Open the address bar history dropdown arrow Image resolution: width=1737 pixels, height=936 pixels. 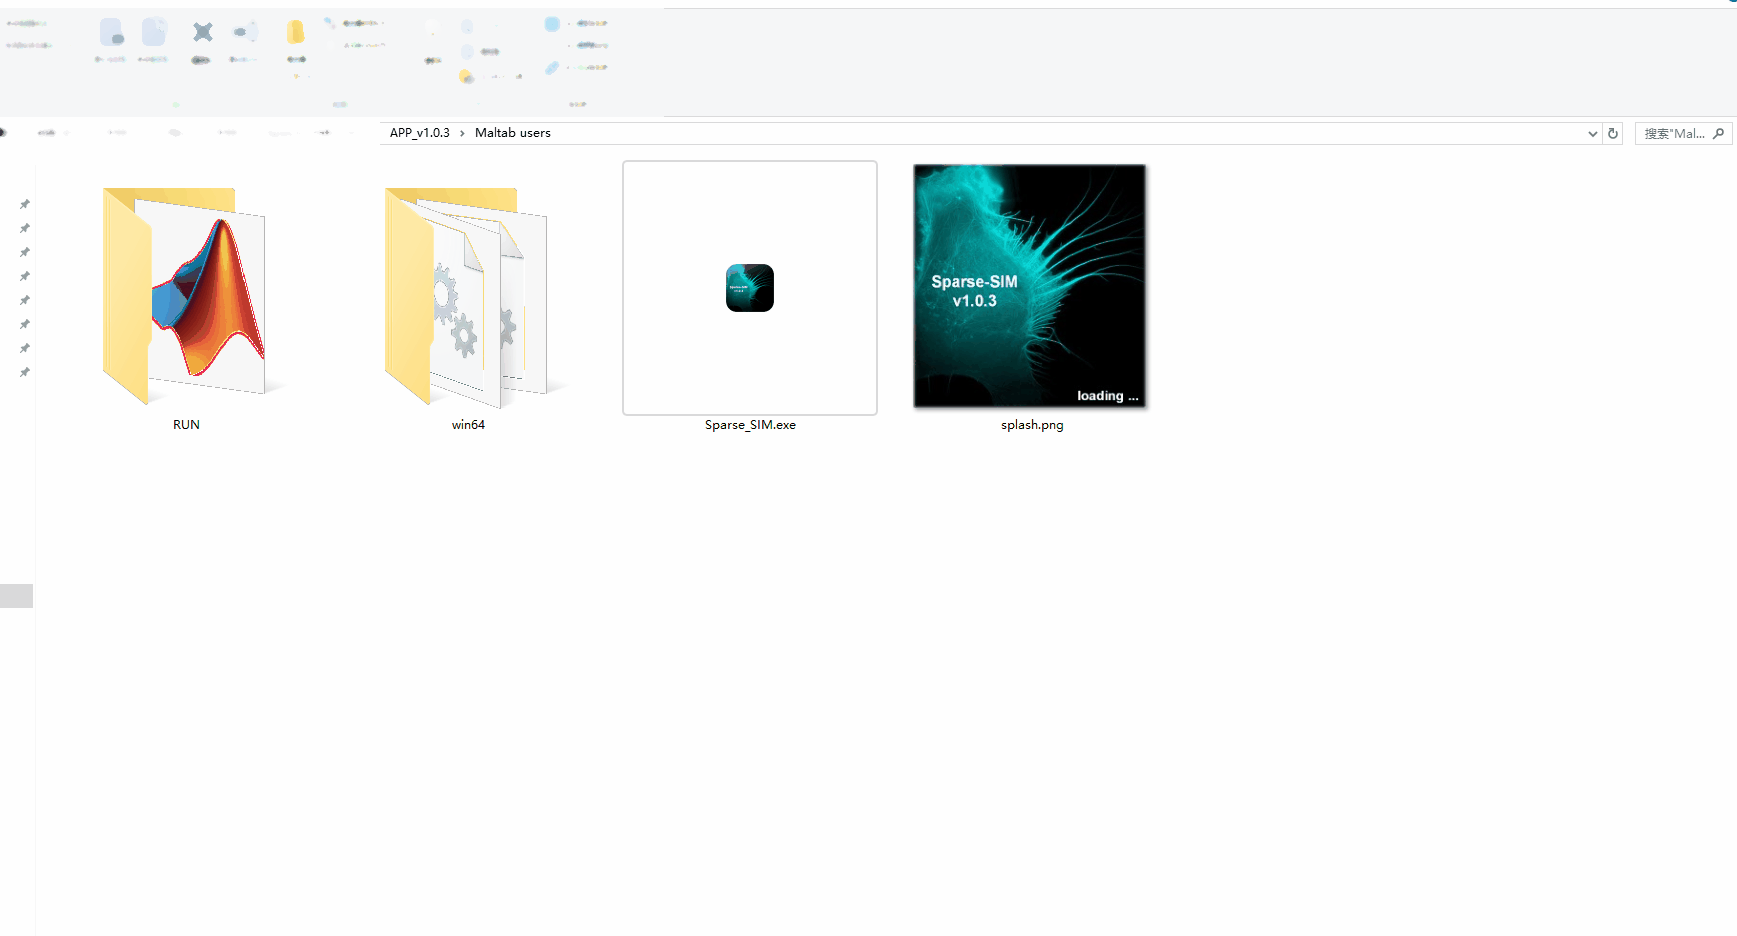(x=1593, y=133)
